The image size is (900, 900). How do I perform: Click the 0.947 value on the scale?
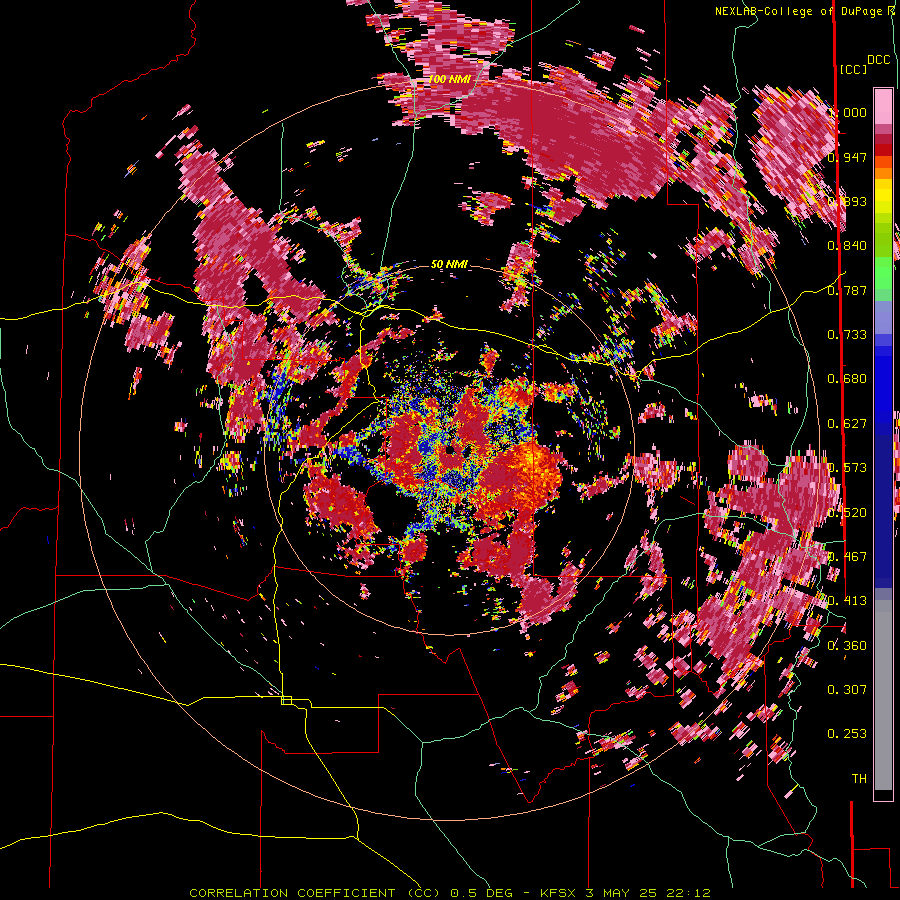(x=847, y=157)
